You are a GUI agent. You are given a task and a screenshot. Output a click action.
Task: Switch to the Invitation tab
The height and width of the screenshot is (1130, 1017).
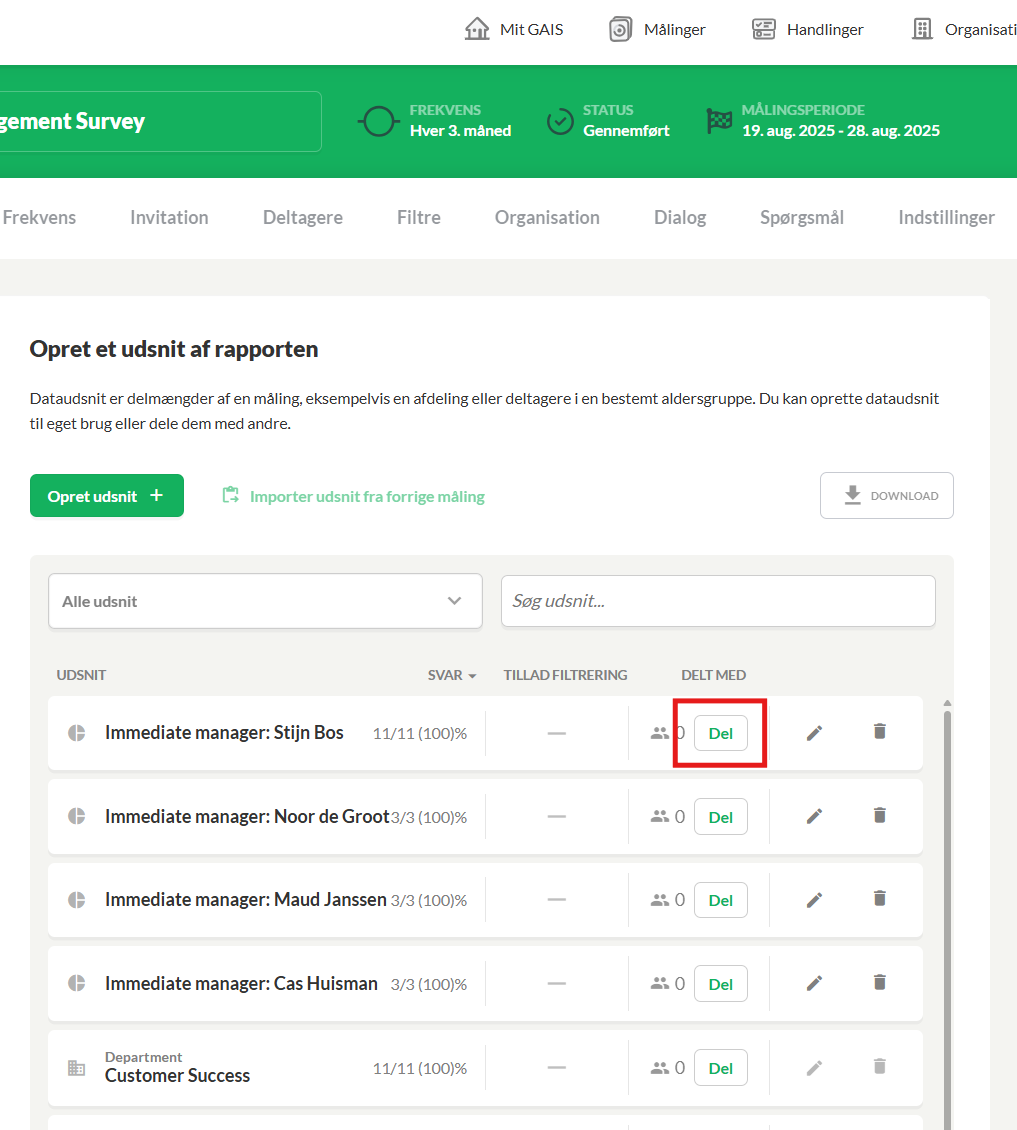click(169, 218)
